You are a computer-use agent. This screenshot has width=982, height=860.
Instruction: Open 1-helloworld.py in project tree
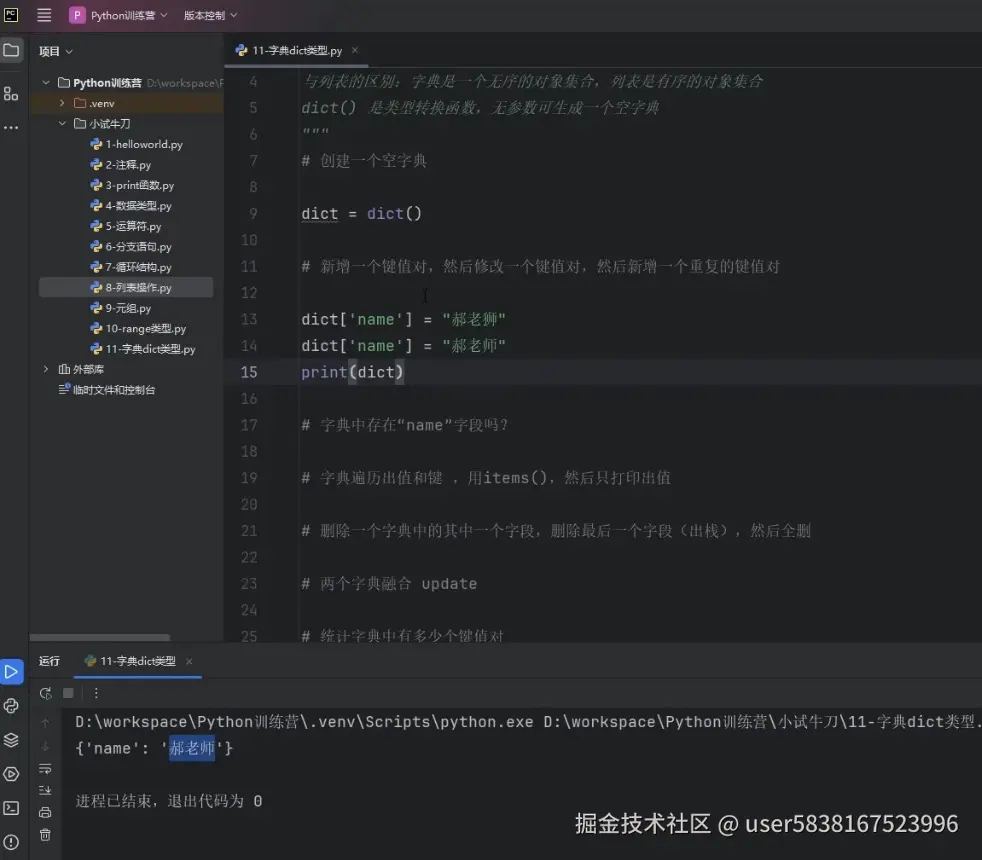tap(137, 144)
